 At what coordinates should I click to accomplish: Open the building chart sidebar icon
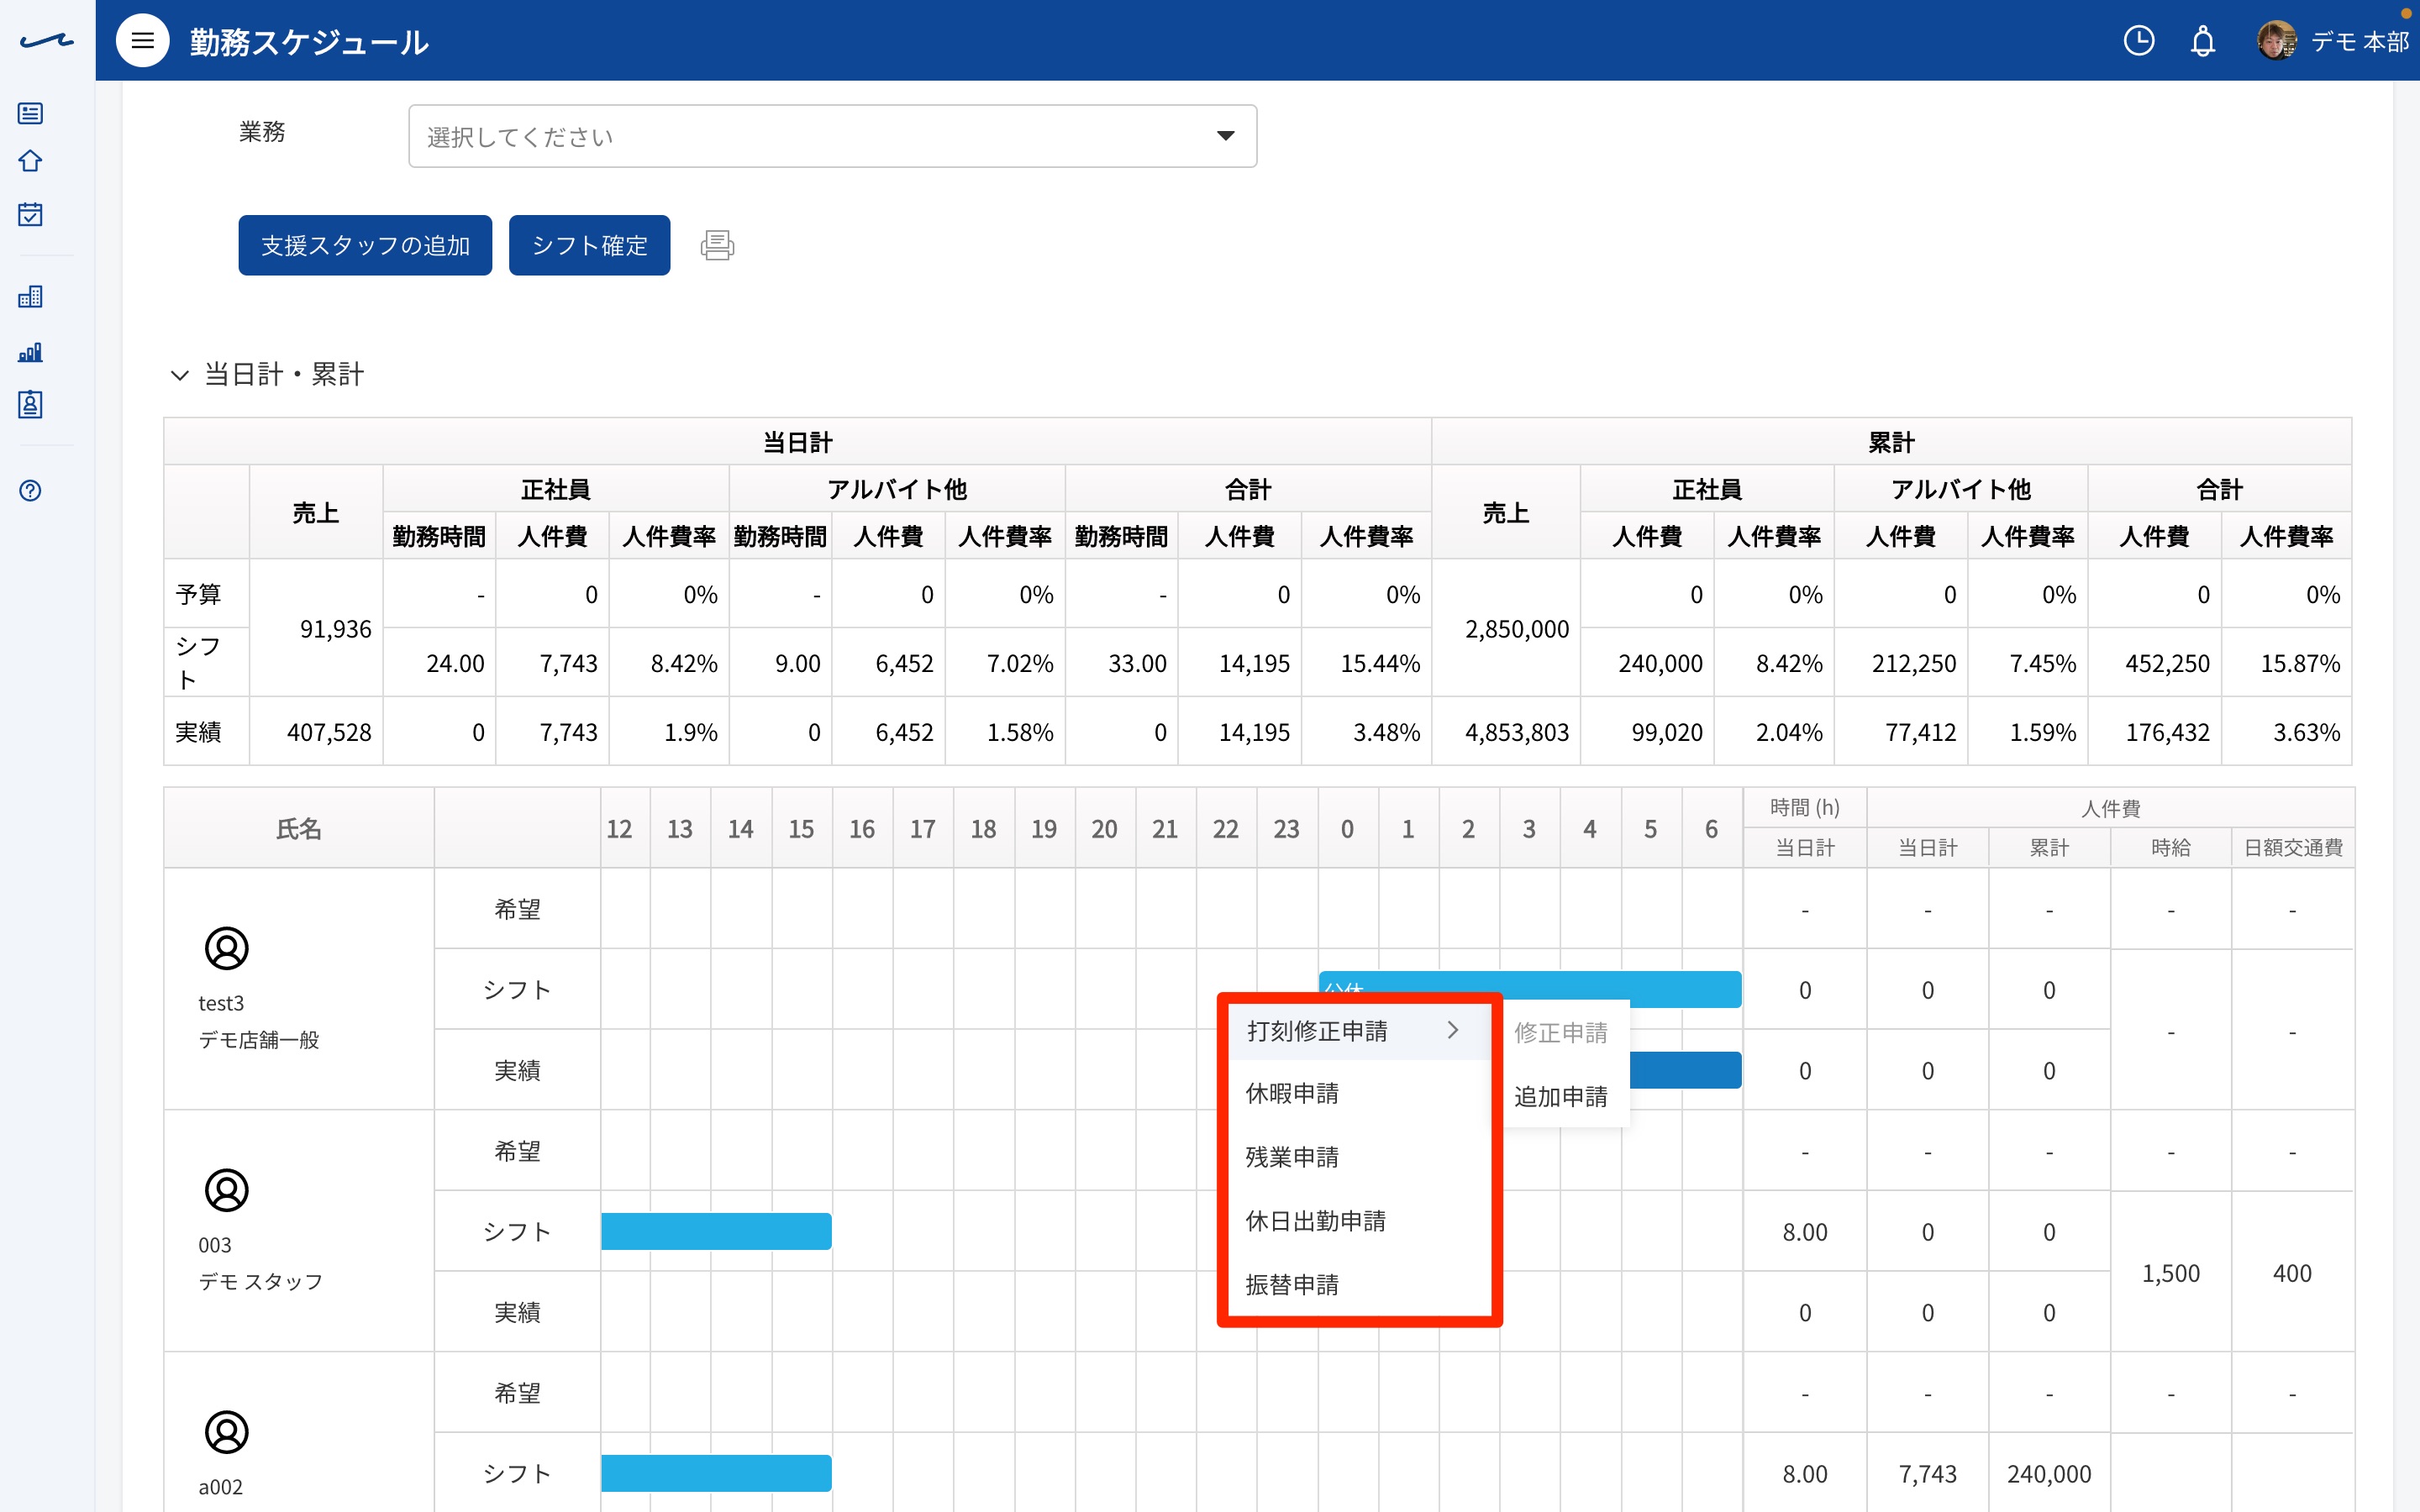pos(30,297)
